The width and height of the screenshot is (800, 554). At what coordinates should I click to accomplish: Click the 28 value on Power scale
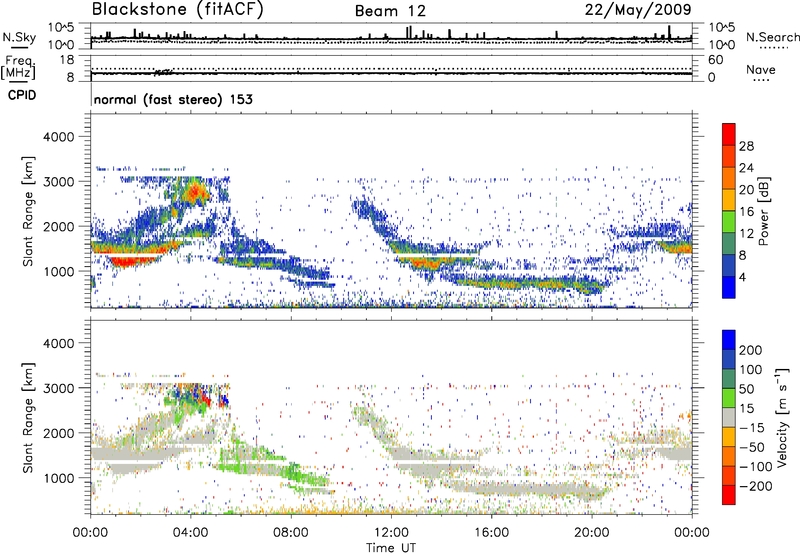point(746,146)
